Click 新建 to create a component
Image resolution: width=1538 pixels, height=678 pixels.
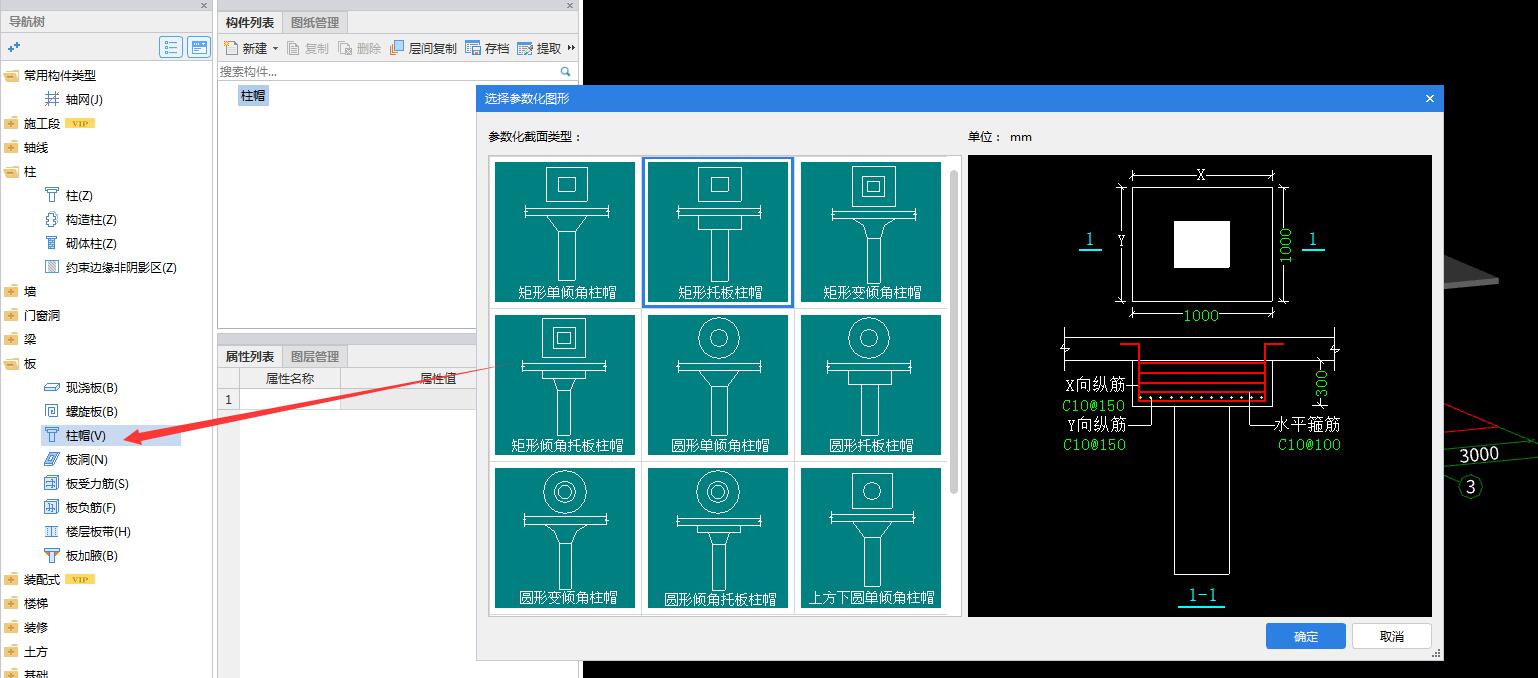(x=247, y=47)
